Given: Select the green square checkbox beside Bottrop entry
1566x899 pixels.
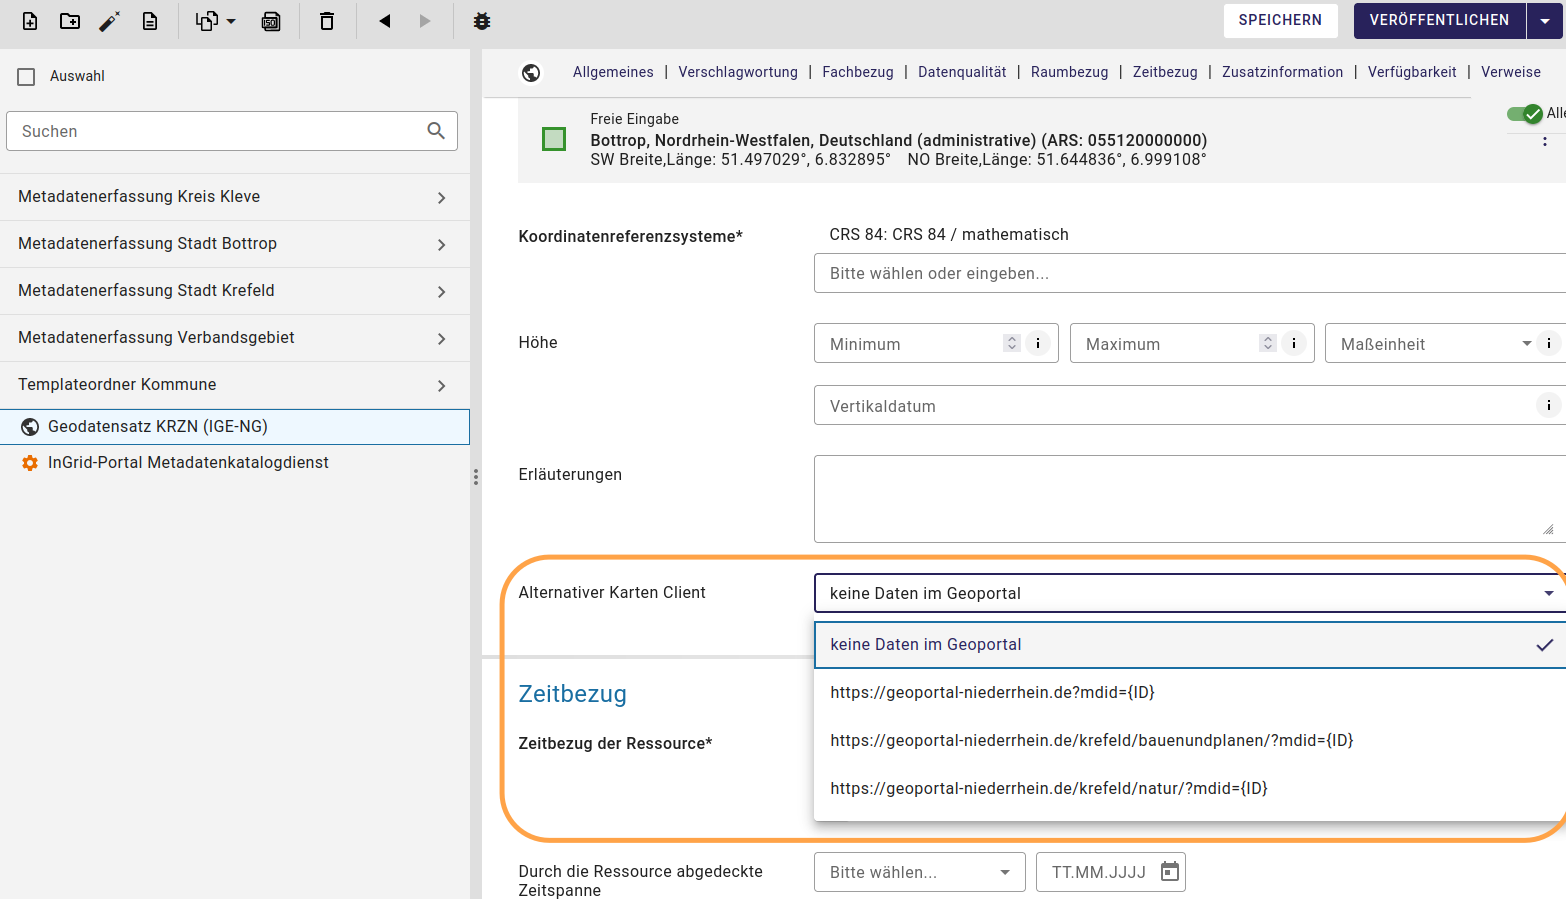Looking at the screenshot, I should [x=553, y=139].
